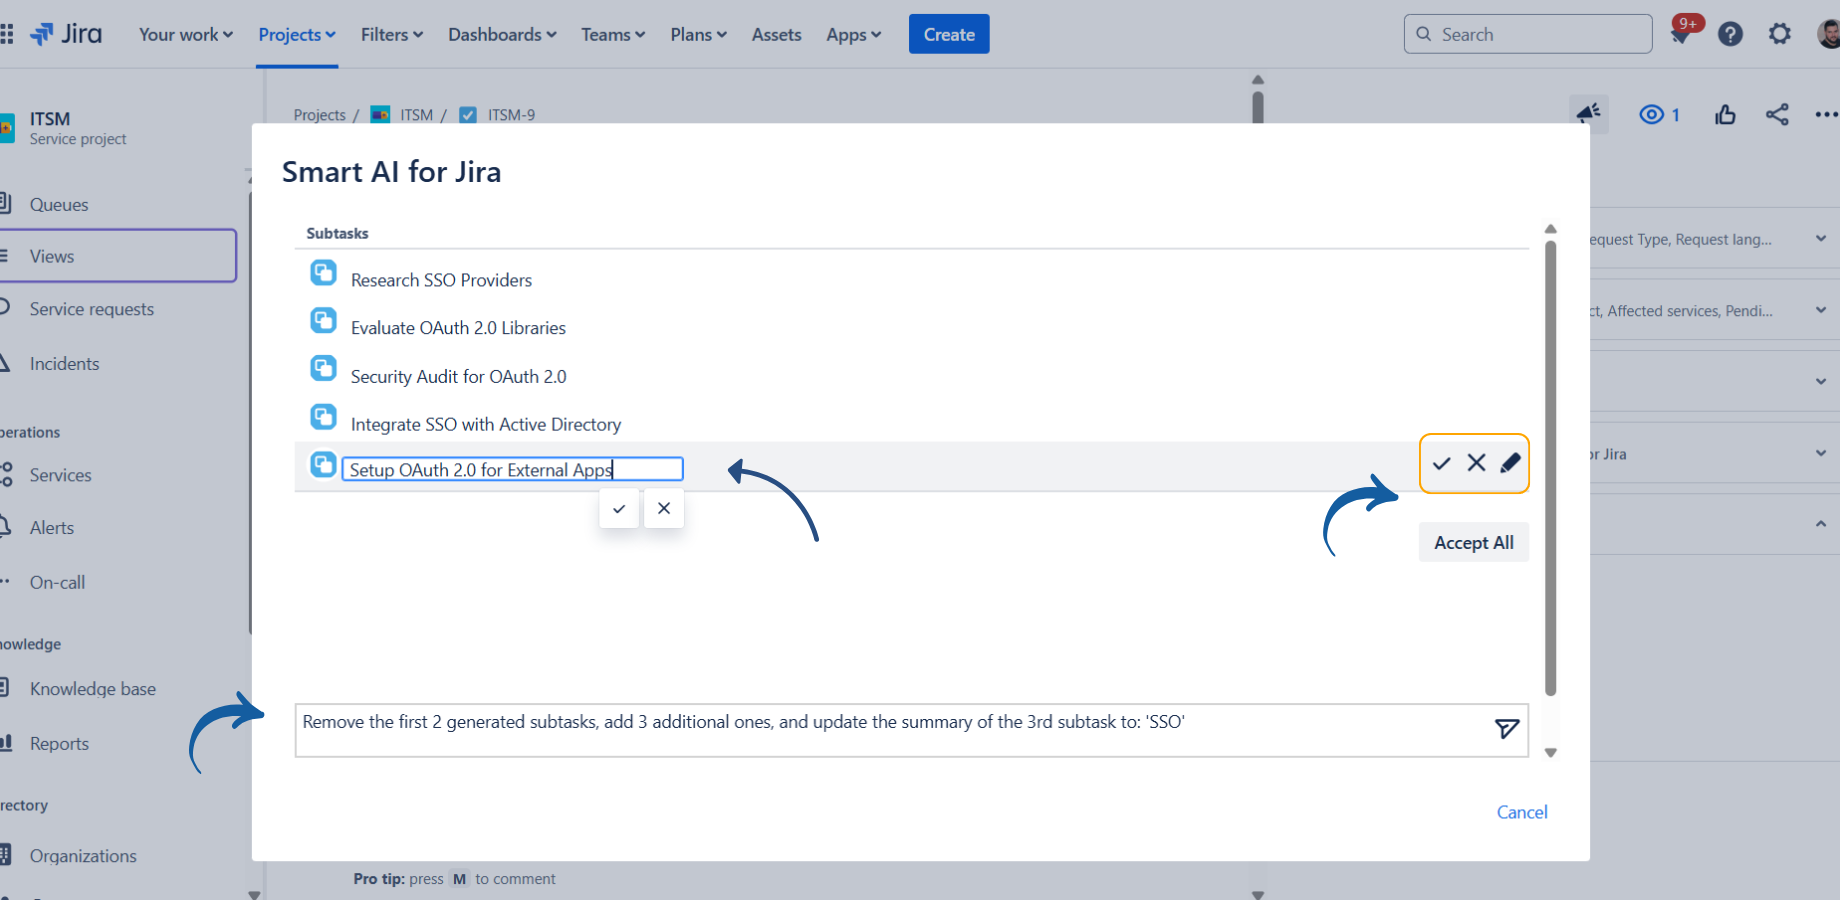Click the subtask summary edit field
The height and width of the screenshot is (900, 1840).
tap(512, 469)
